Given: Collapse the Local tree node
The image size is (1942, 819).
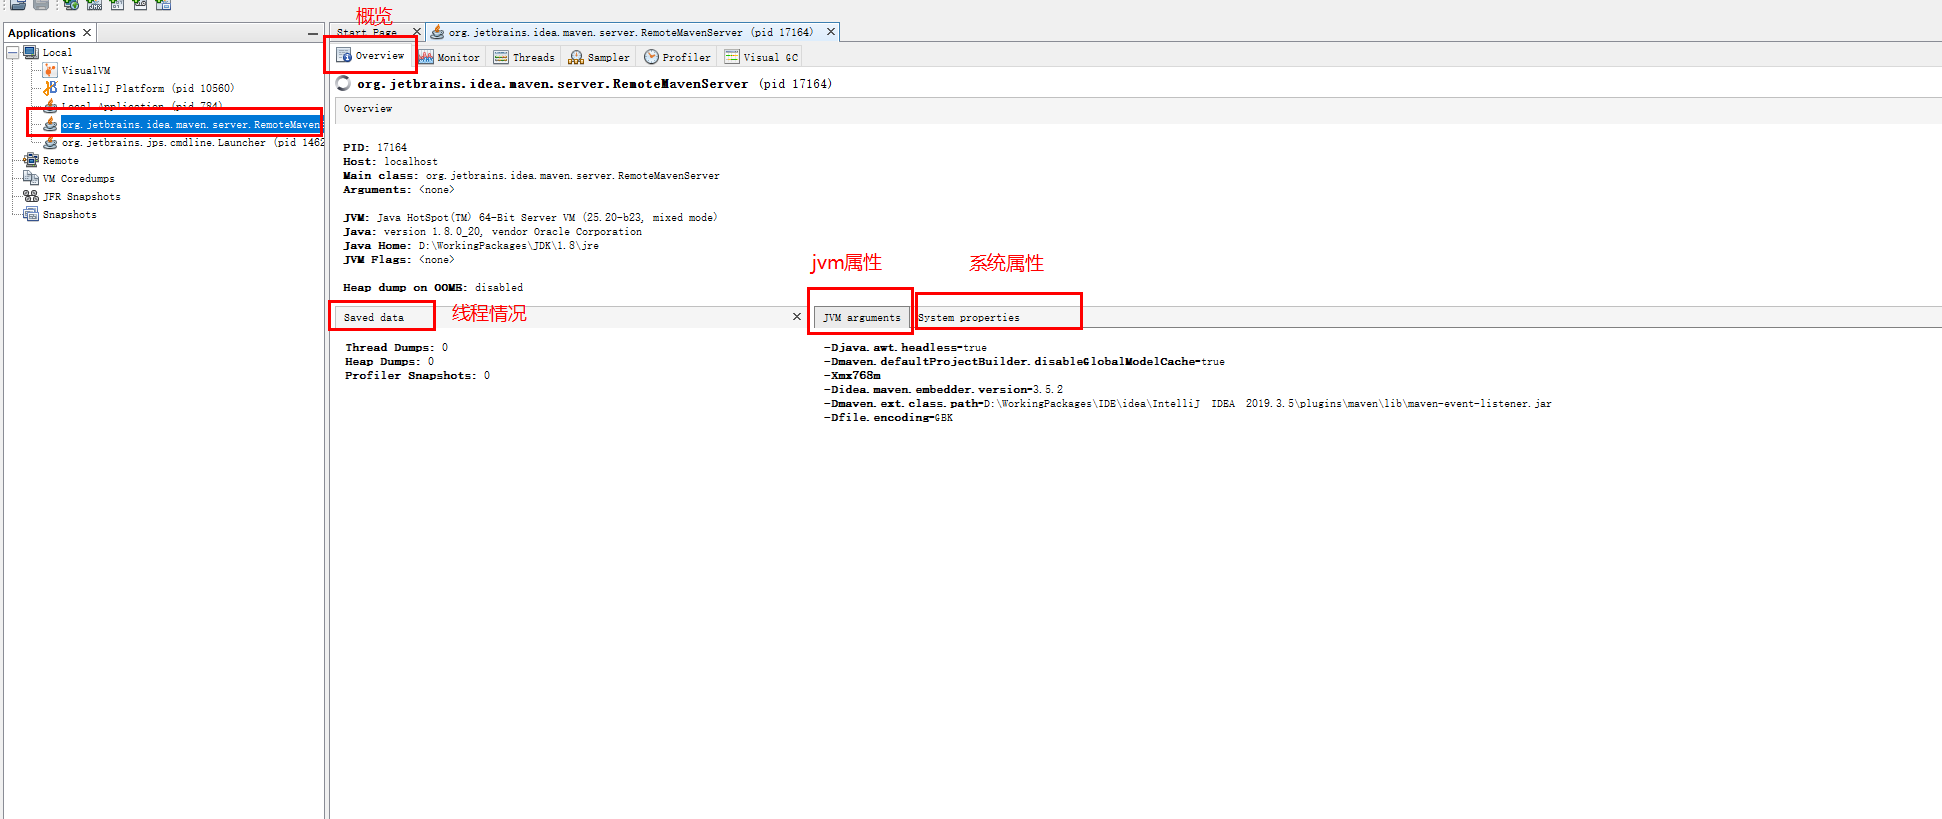Looking at the screenshot, I should point(13,52).
